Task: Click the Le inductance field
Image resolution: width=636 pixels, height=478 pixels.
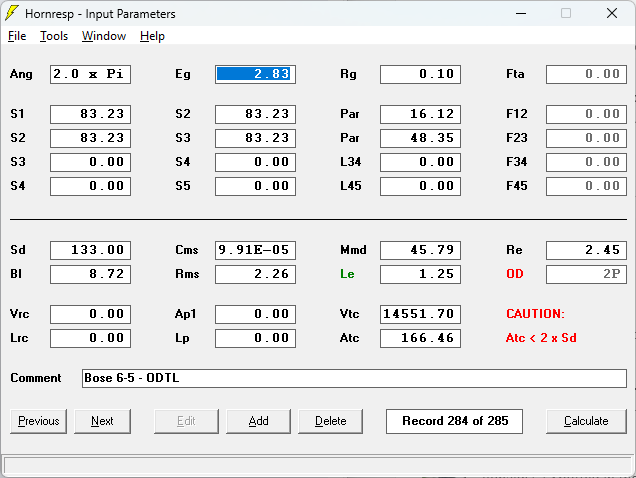Action: (420, 274)
